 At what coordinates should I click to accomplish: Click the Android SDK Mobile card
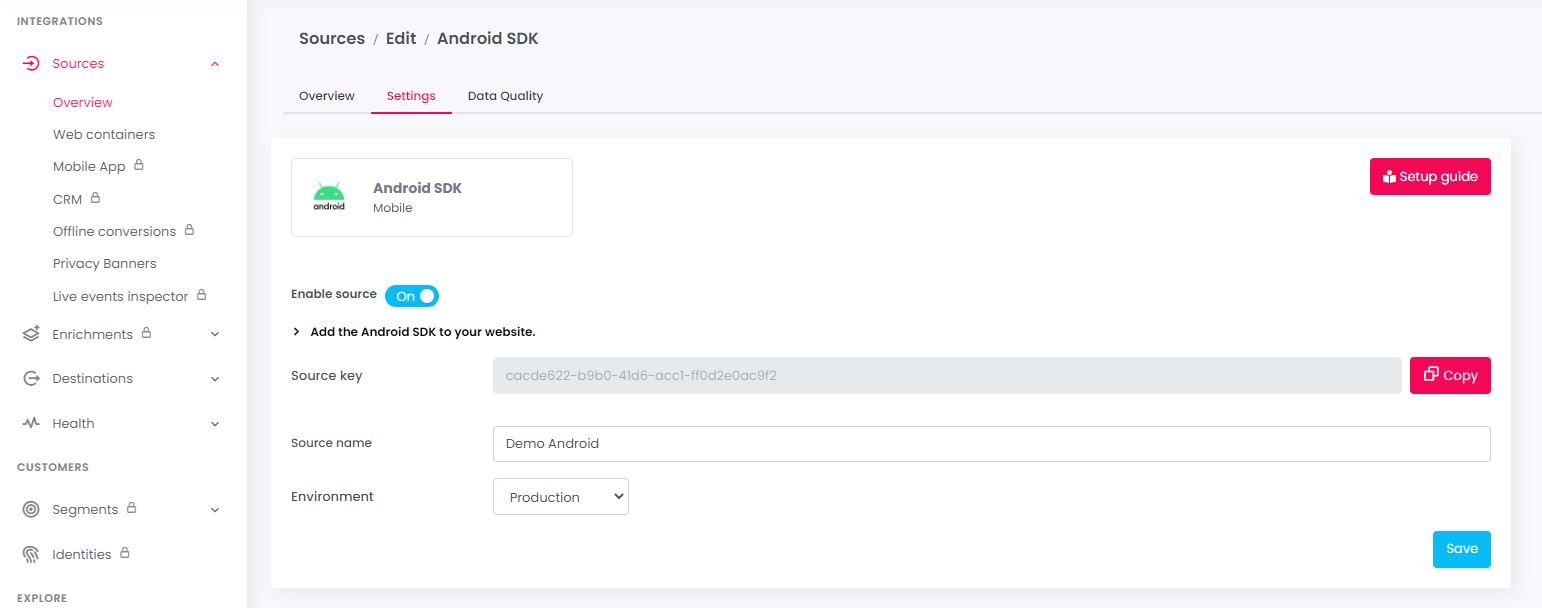pos(432,197)
